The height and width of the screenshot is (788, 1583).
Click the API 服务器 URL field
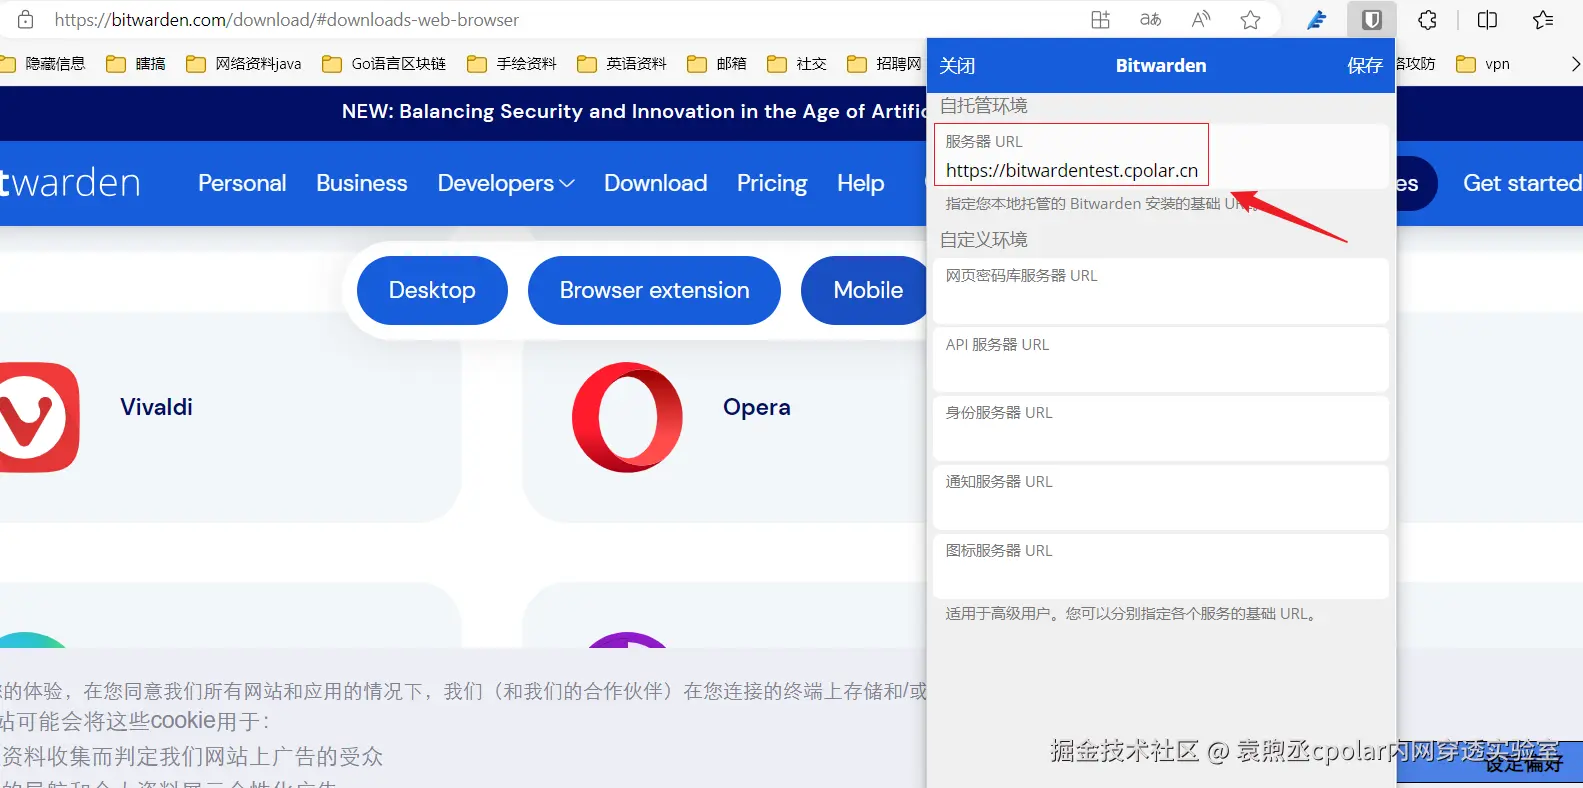[x=1160, y=360]
